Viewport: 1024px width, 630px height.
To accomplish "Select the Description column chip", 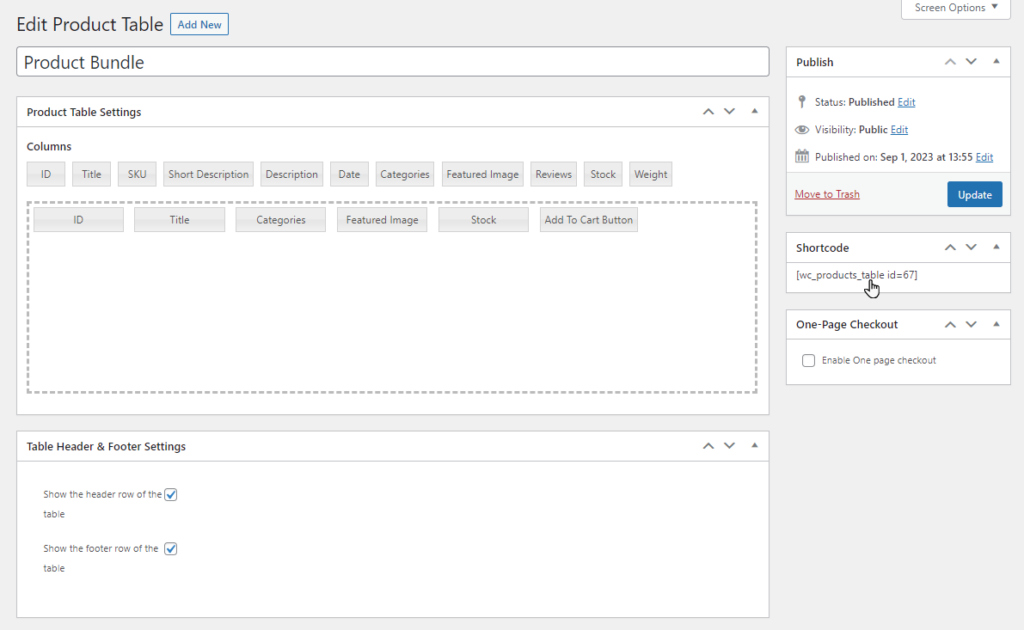I will pos(291,174).
